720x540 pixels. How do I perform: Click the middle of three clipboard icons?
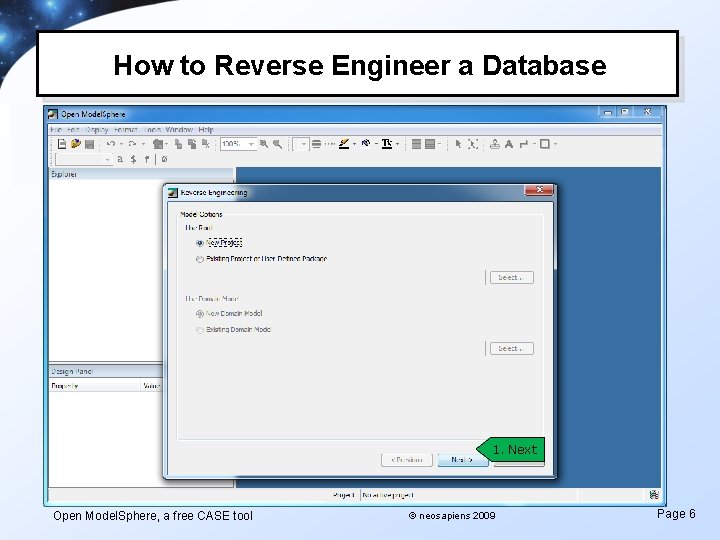pos(192,144)
